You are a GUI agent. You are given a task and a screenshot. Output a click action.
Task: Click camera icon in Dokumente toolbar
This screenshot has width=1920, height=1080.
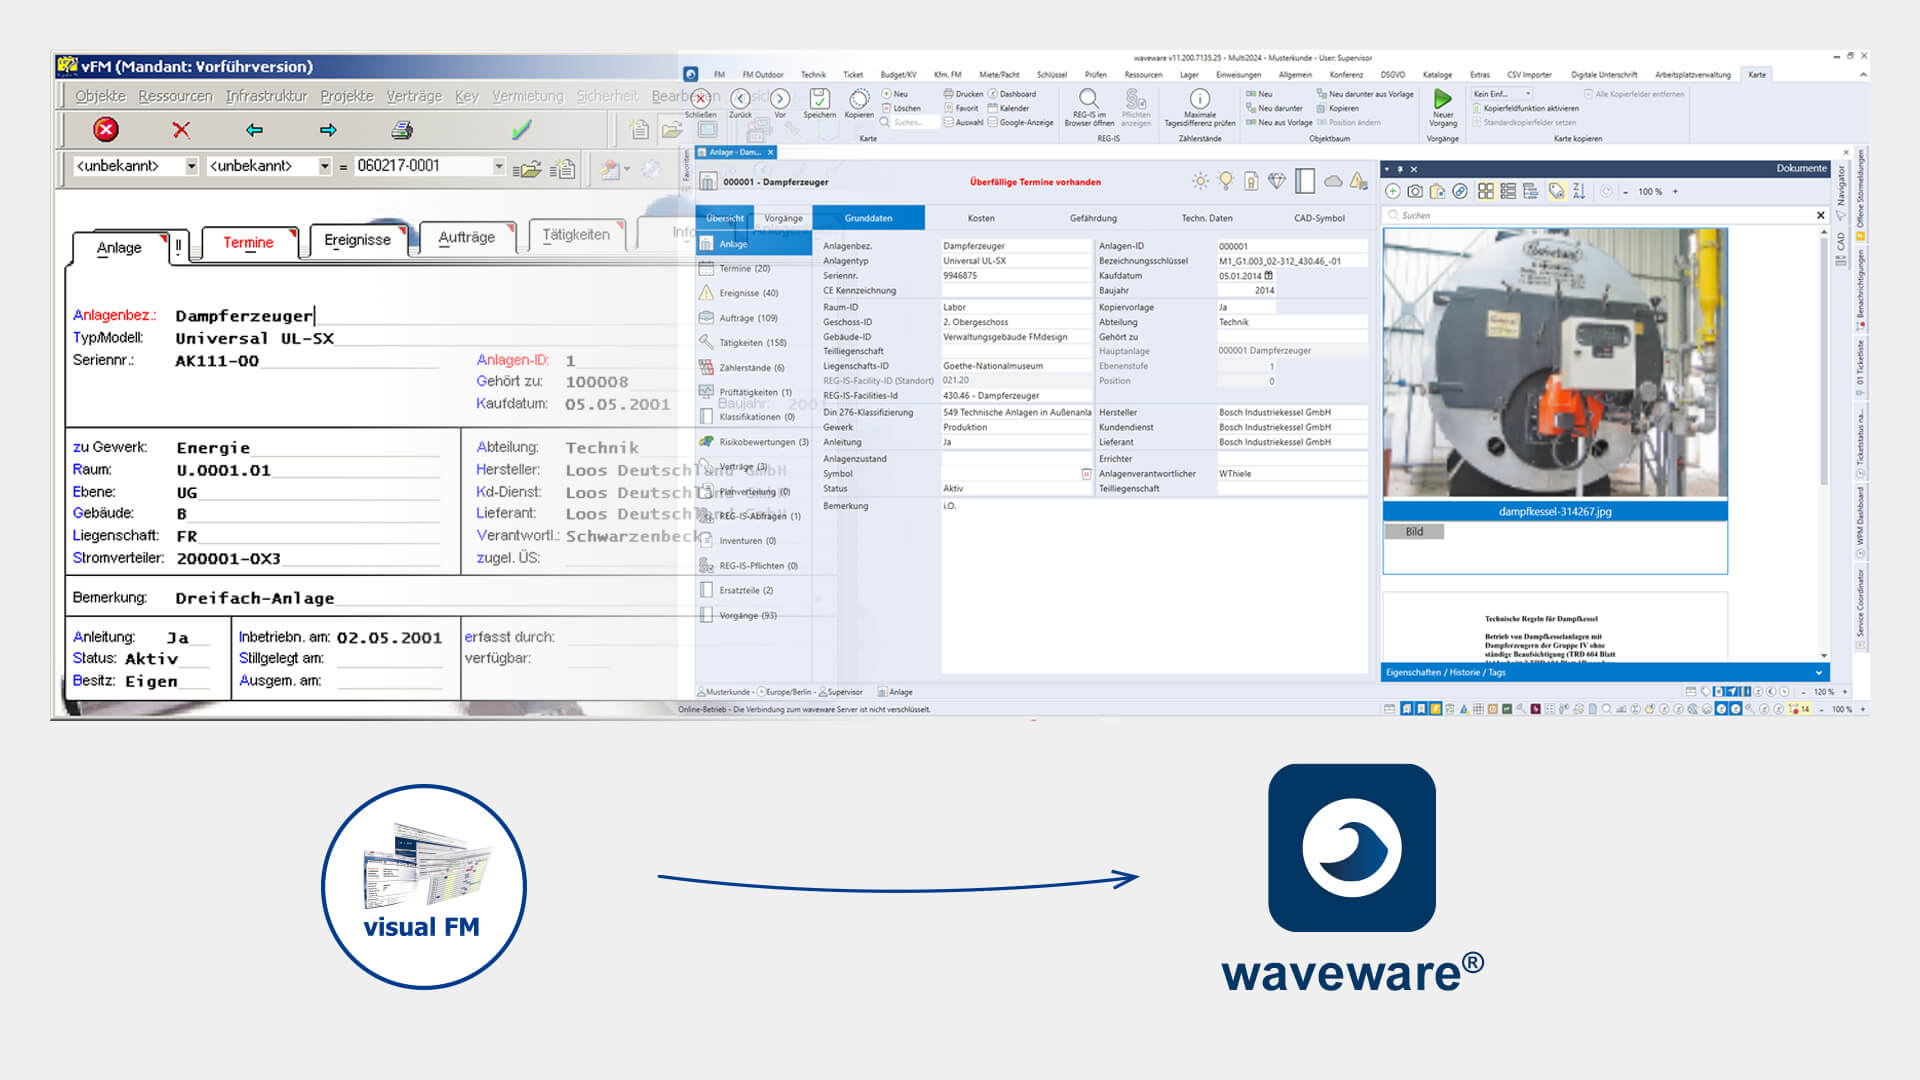coord(1415,191)
